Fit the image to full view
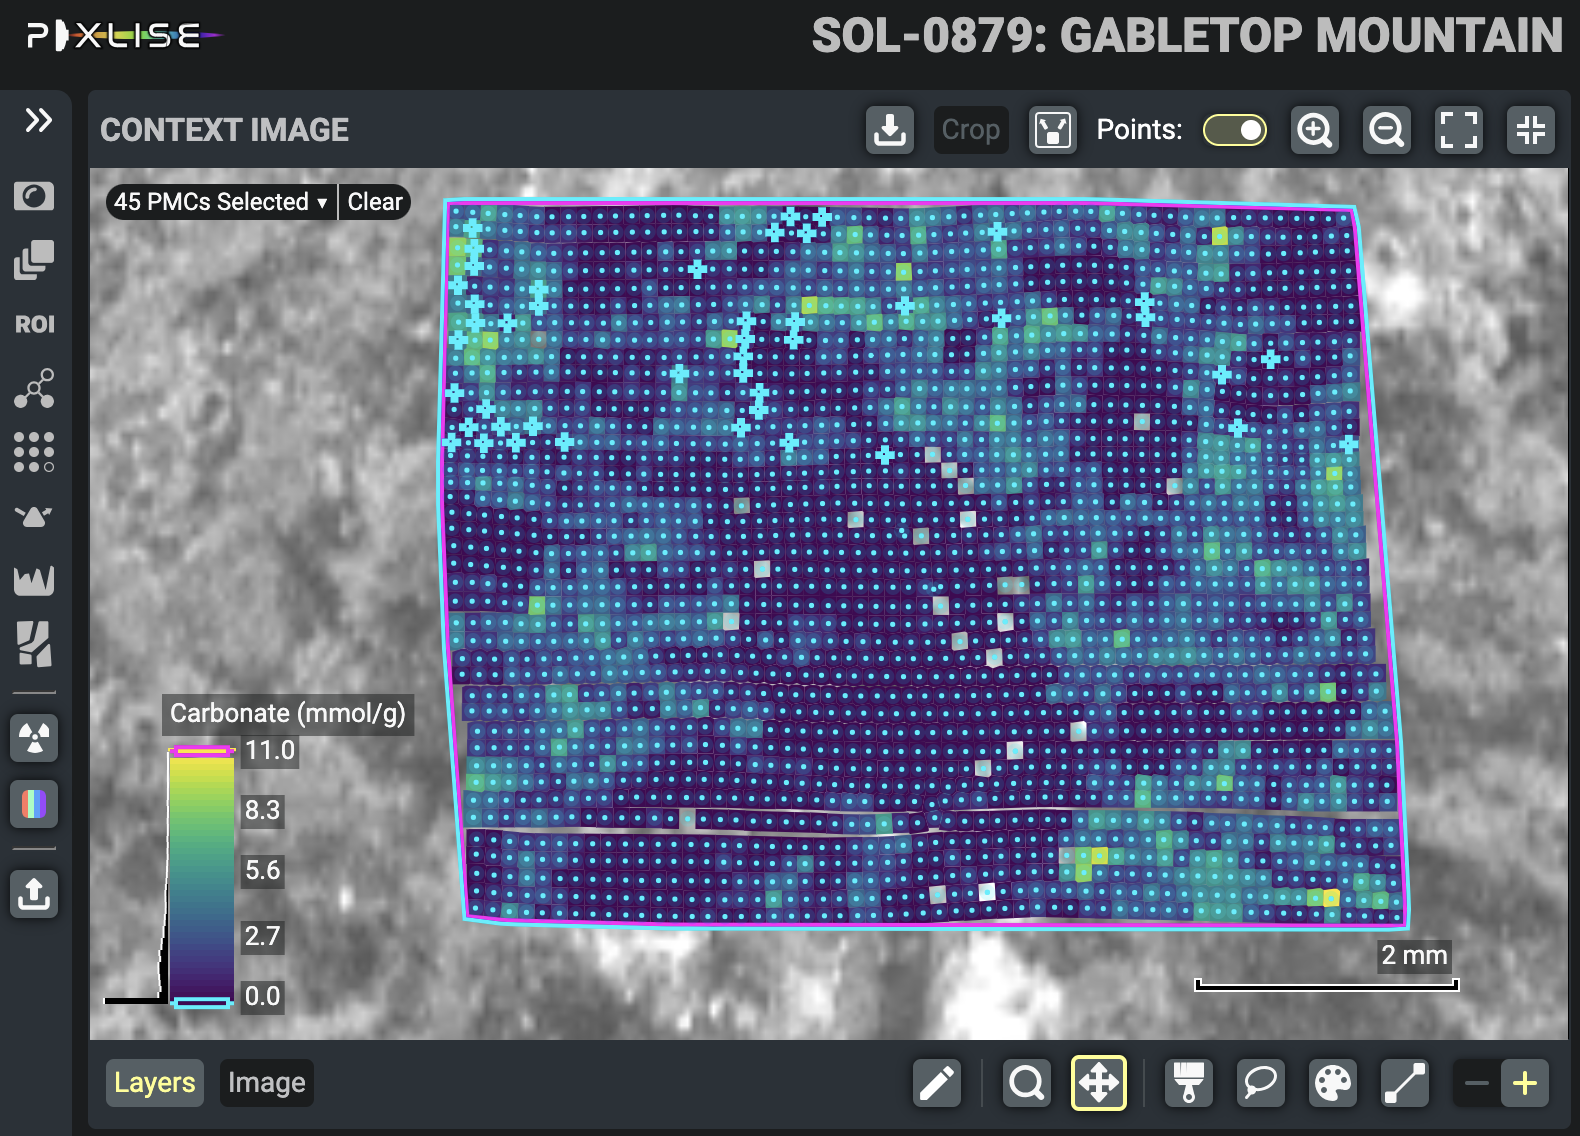1580x1136 pixels. (1458, 130)
